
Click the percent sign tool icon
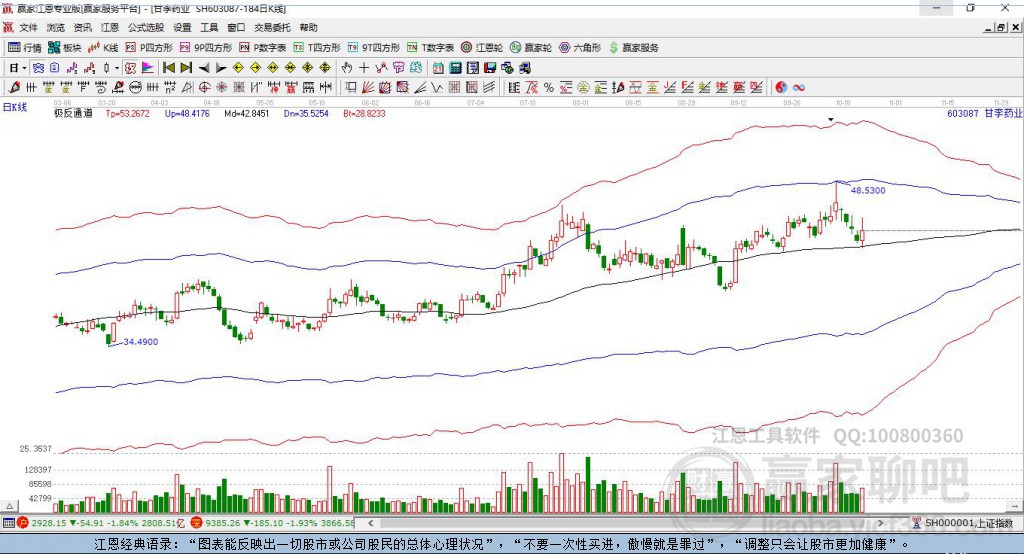click(549, 87)
